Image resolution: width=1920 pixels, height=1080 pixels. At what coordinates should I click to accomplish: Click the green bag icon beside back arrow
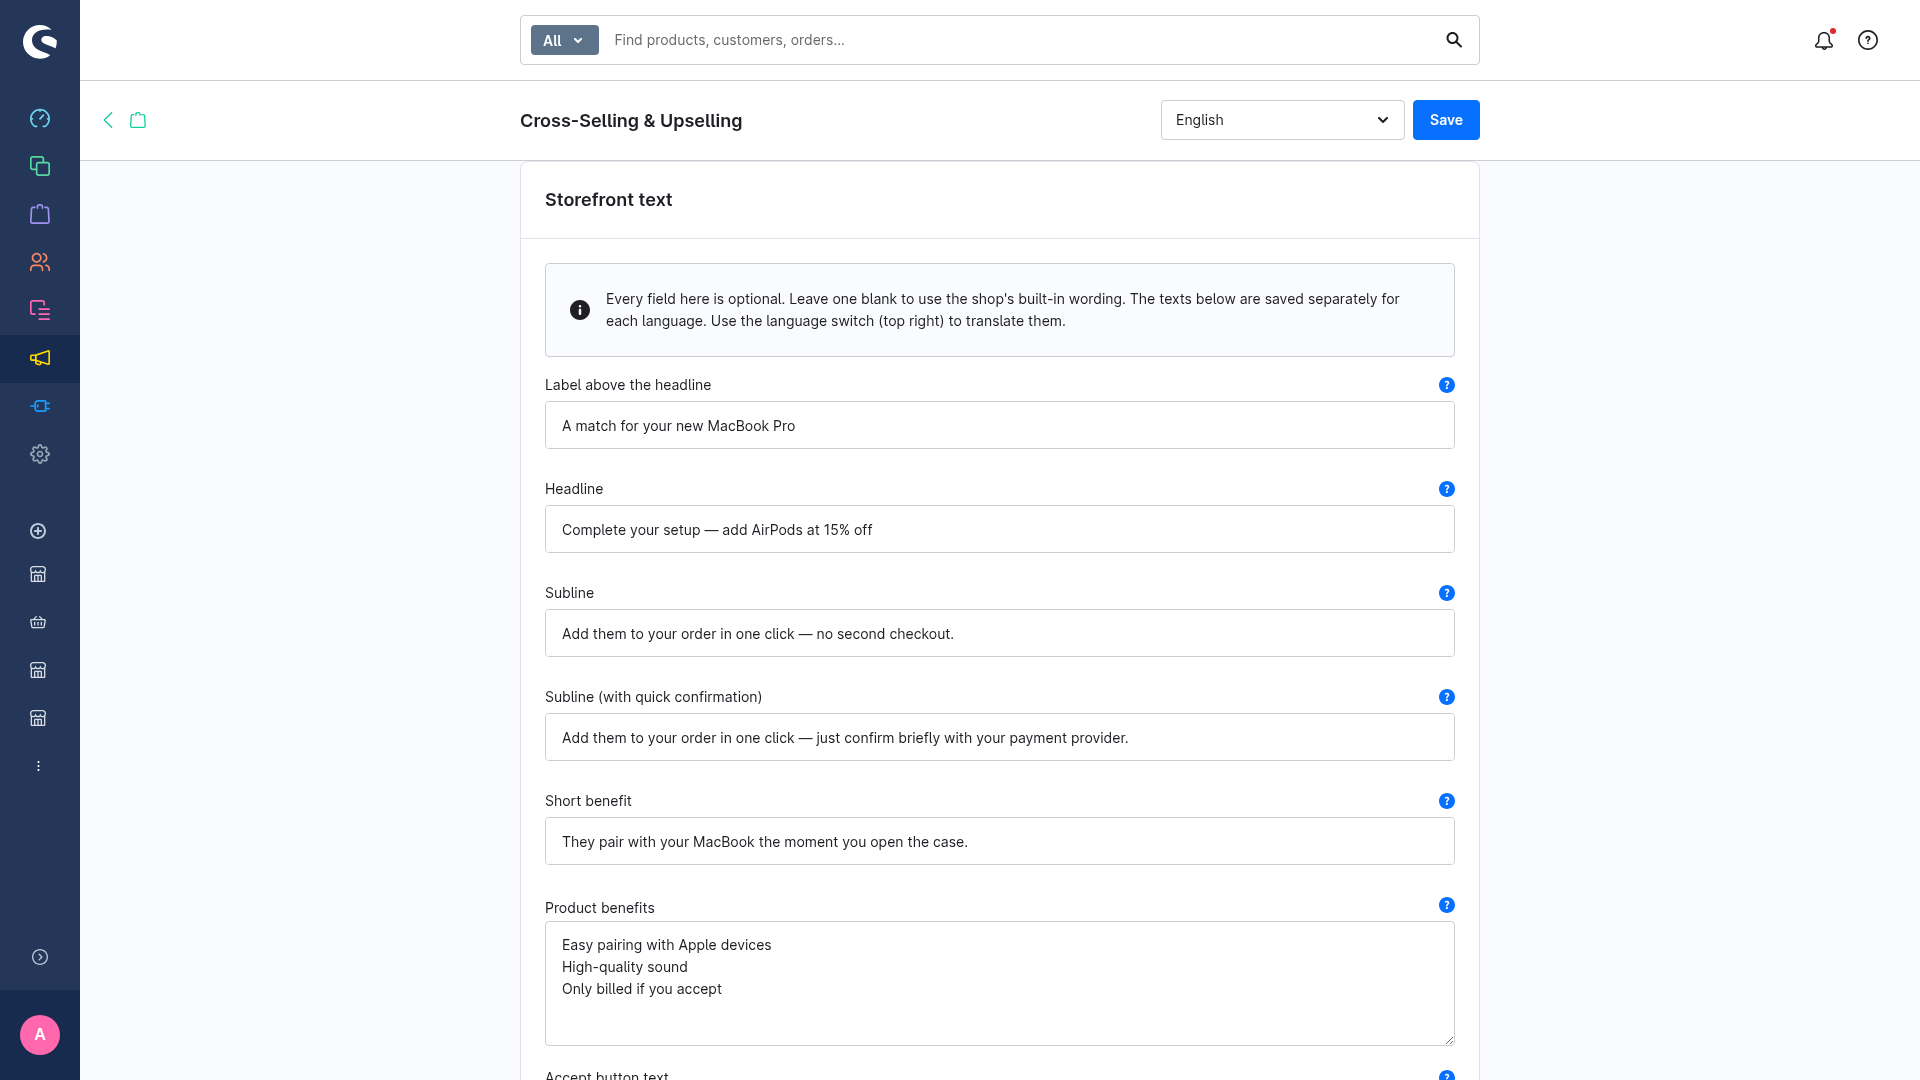point(138,120)
